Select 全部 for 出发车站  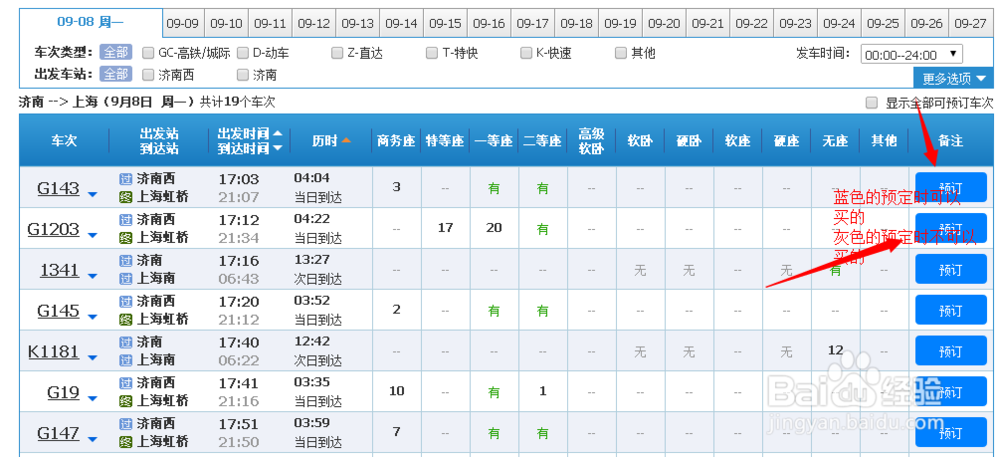coord(115,75)
